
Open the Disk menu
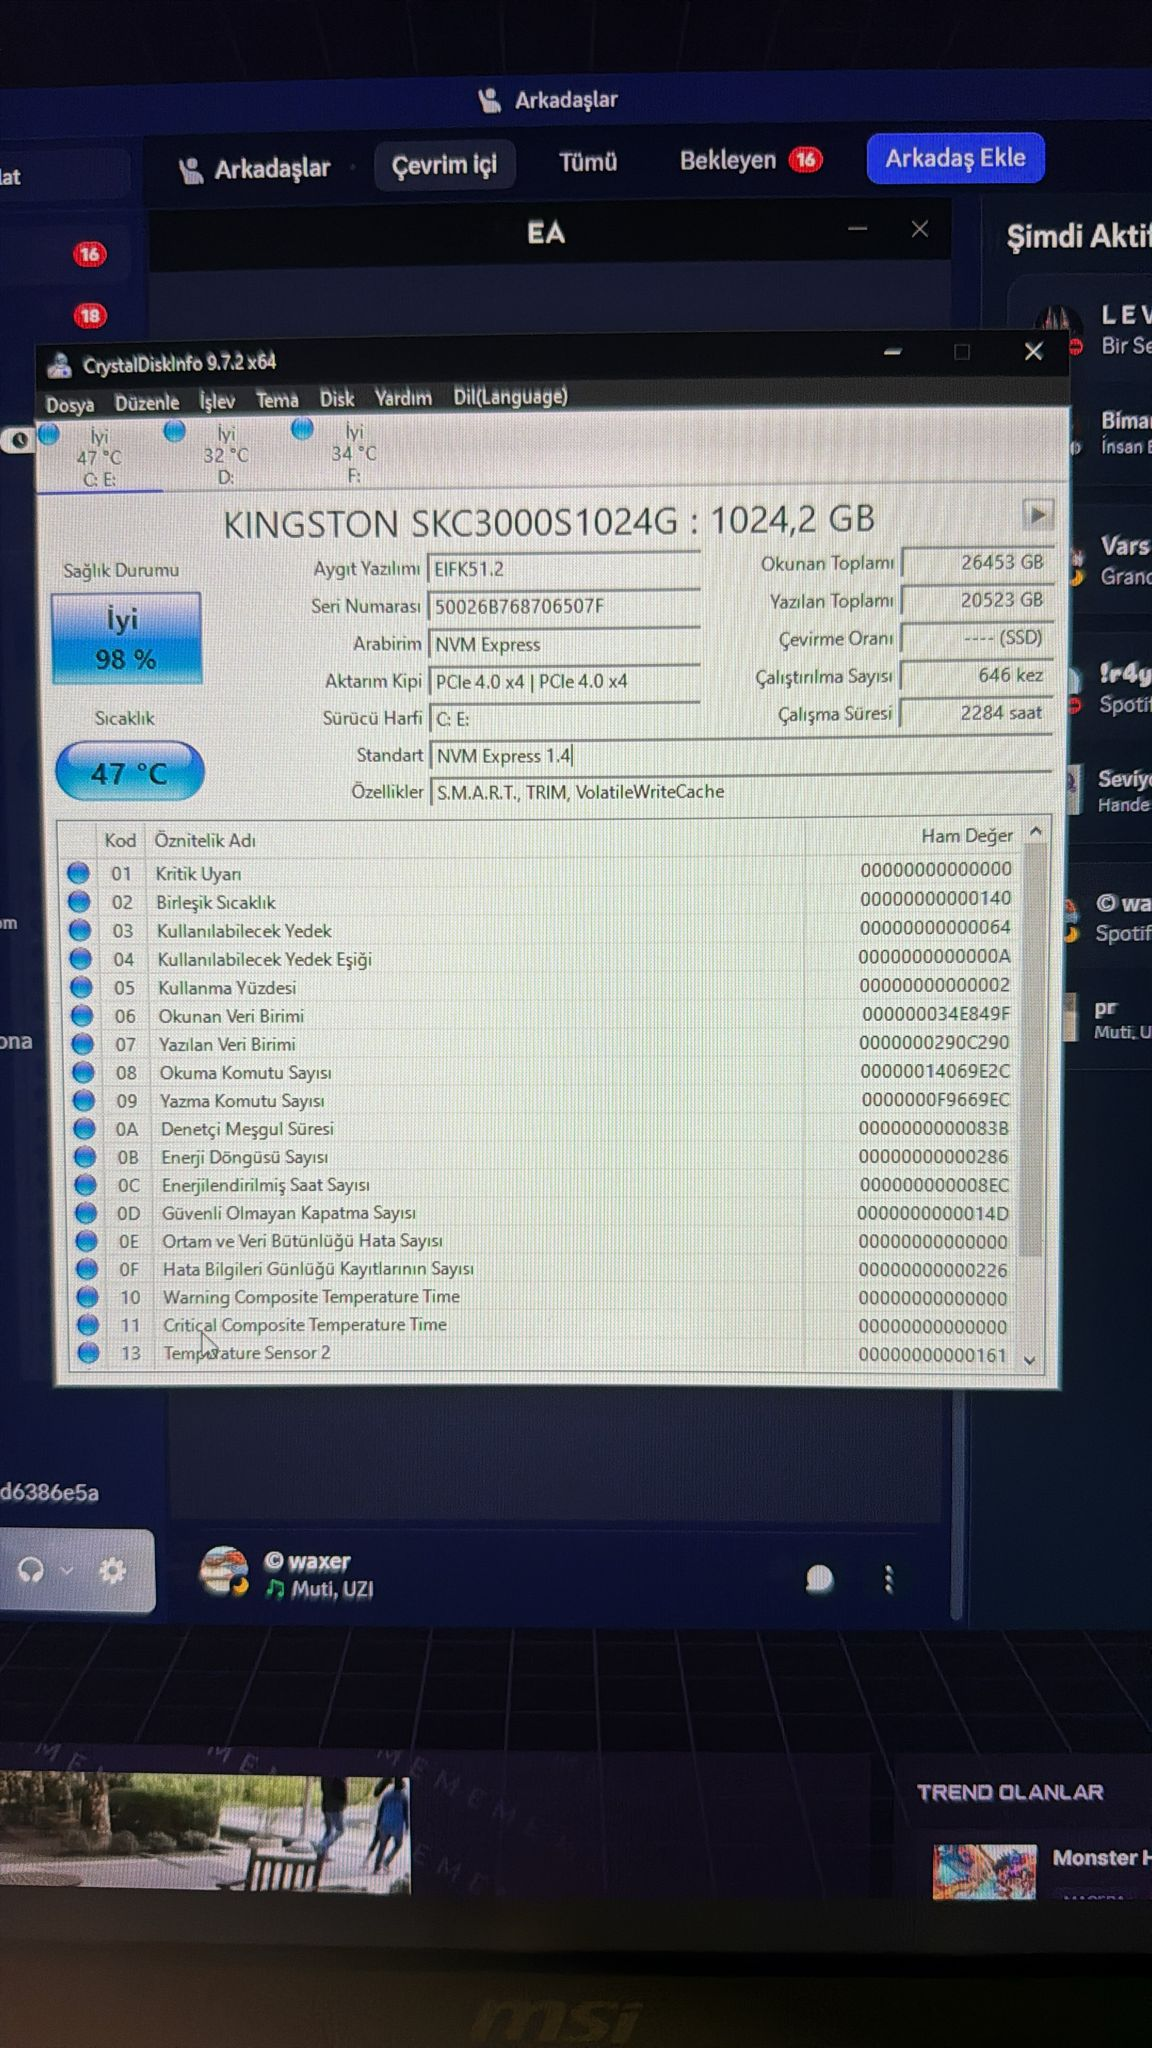click(337, 399)
